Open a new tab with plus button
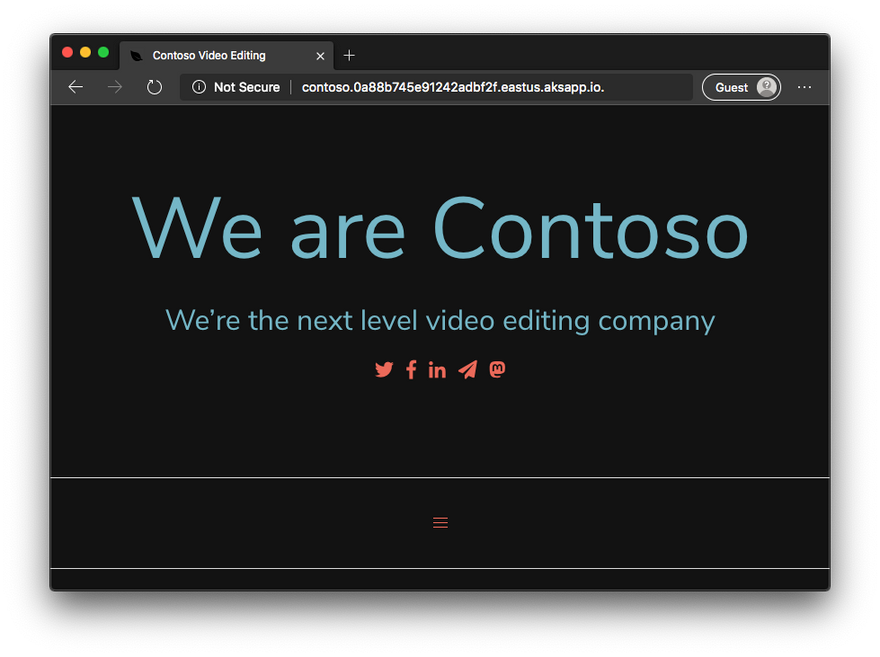The height and width of the screenshot is (657, 880). click(349, 56)
